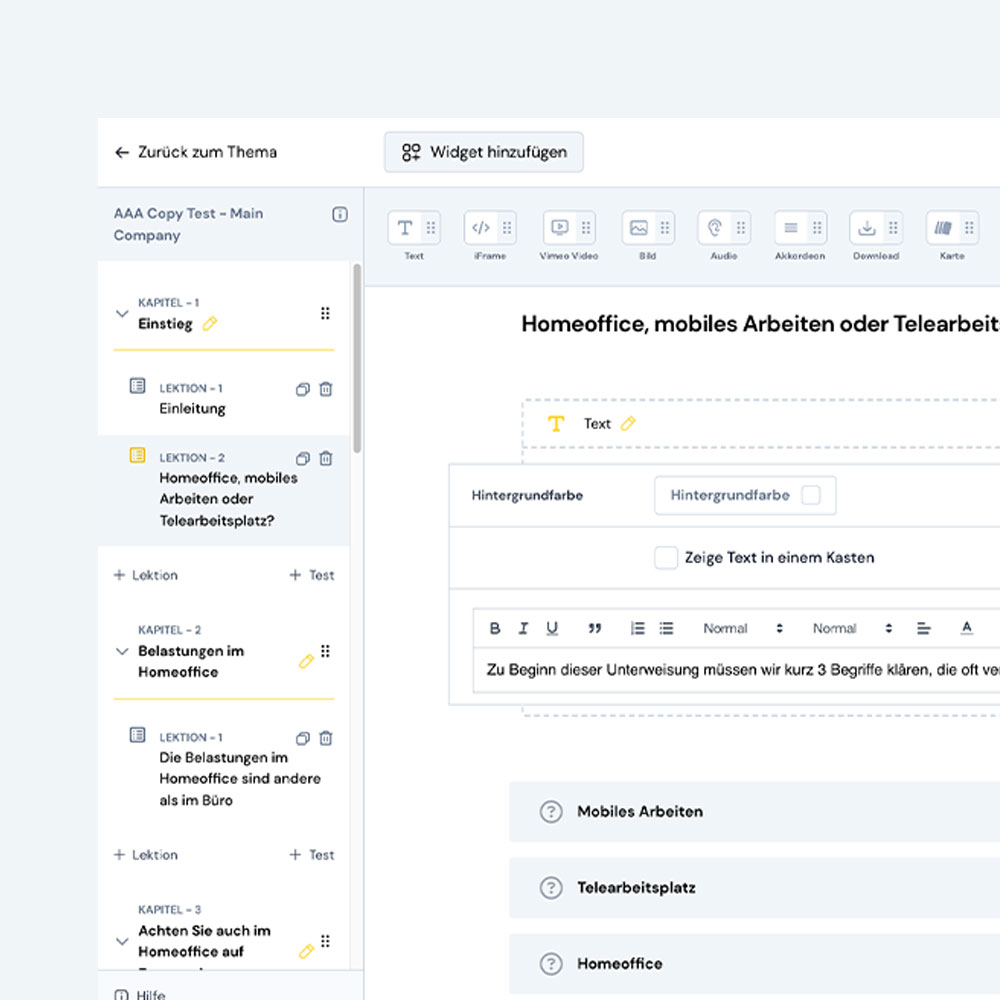Screen dimensions: 1000x1000
Task: Add an Audio widget
Action: pos(716,227)
